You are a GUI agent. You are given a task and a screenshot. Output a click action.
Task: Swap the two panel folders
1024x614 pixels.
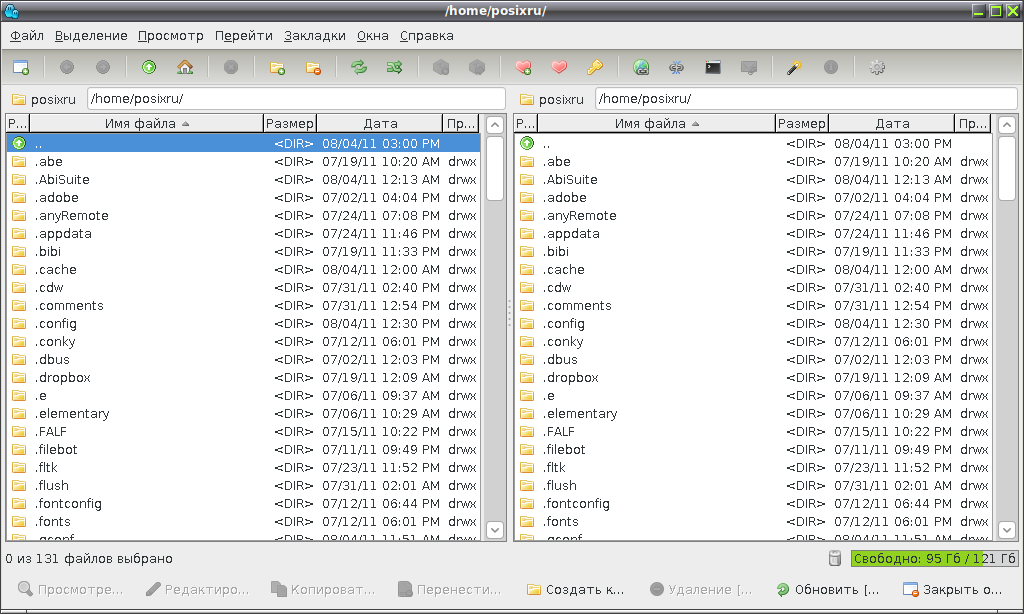[x=359, y=67]
